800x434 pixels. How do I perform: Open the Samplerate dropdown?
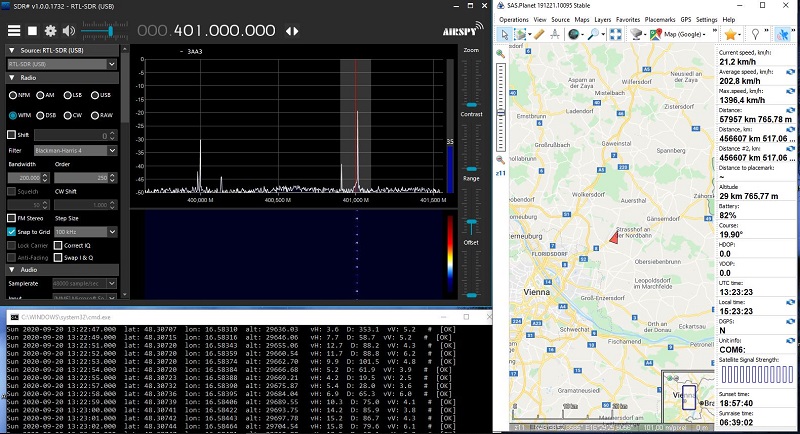click(112, 284)
